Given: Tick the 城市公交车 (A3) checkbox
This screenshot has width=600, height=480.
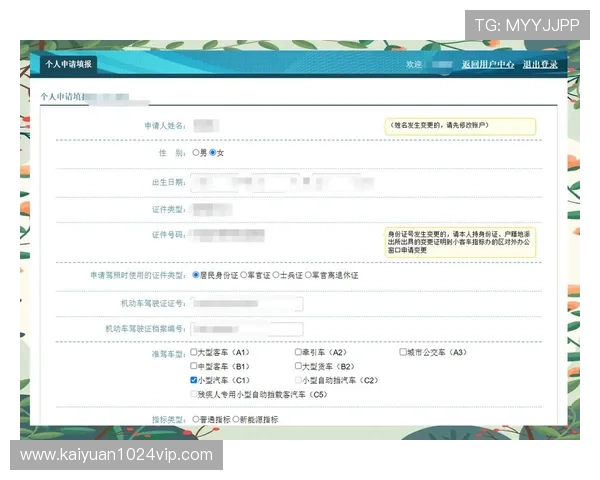Looking at the screenshot, I should [403, 352].
